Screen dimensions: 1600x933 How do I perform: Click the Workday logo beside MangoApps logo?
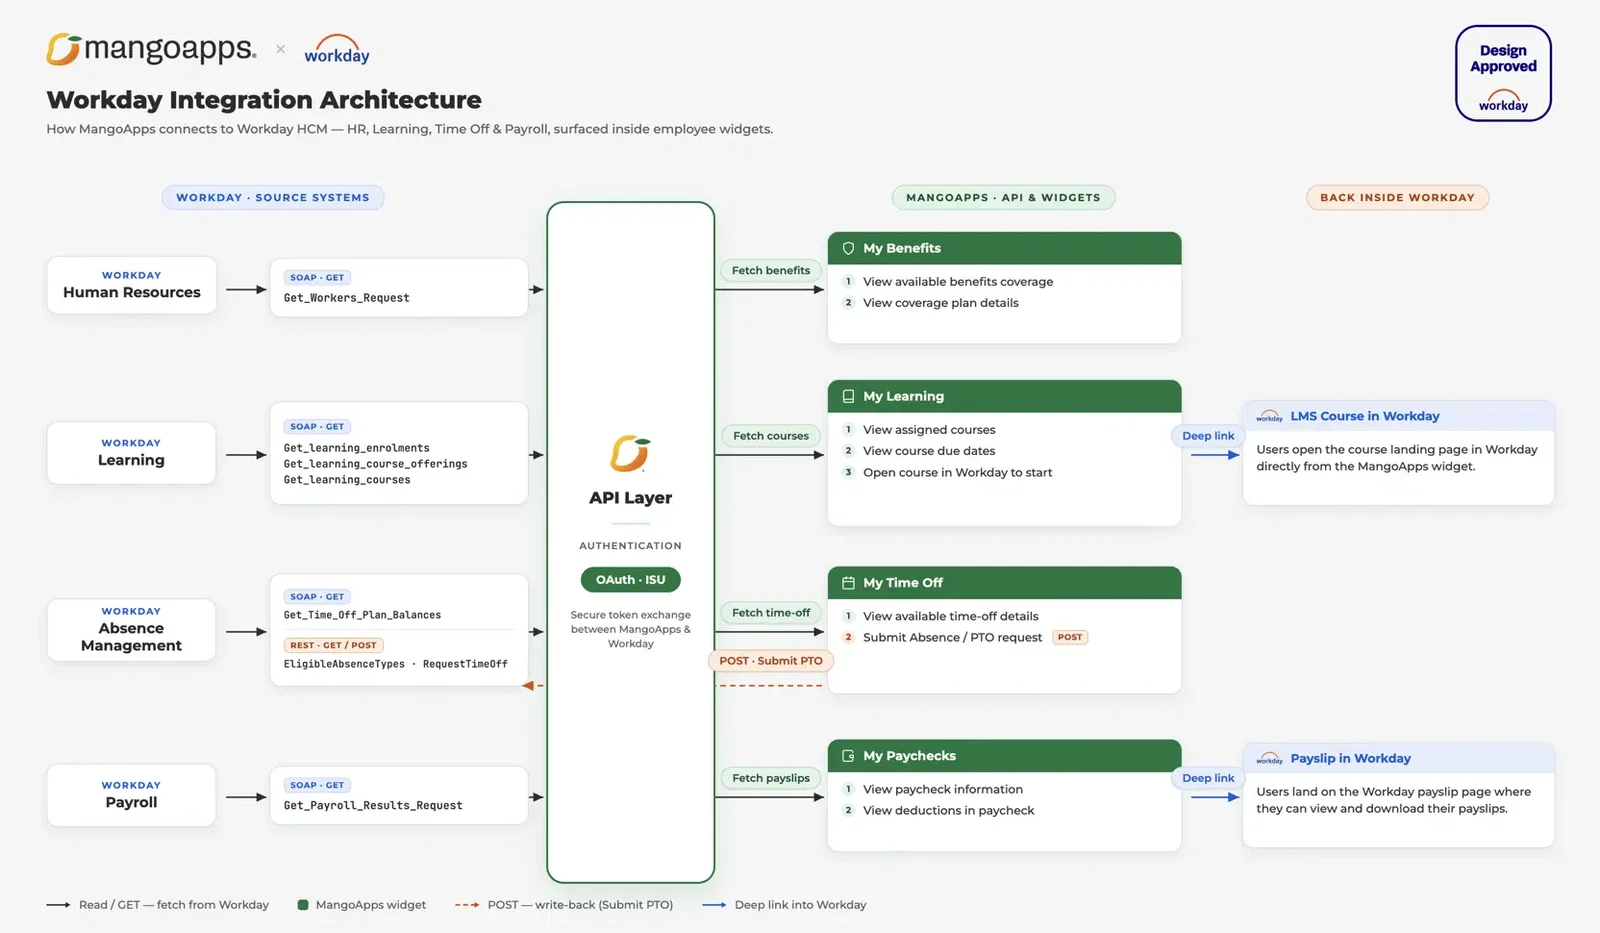[x=337, y=50]
